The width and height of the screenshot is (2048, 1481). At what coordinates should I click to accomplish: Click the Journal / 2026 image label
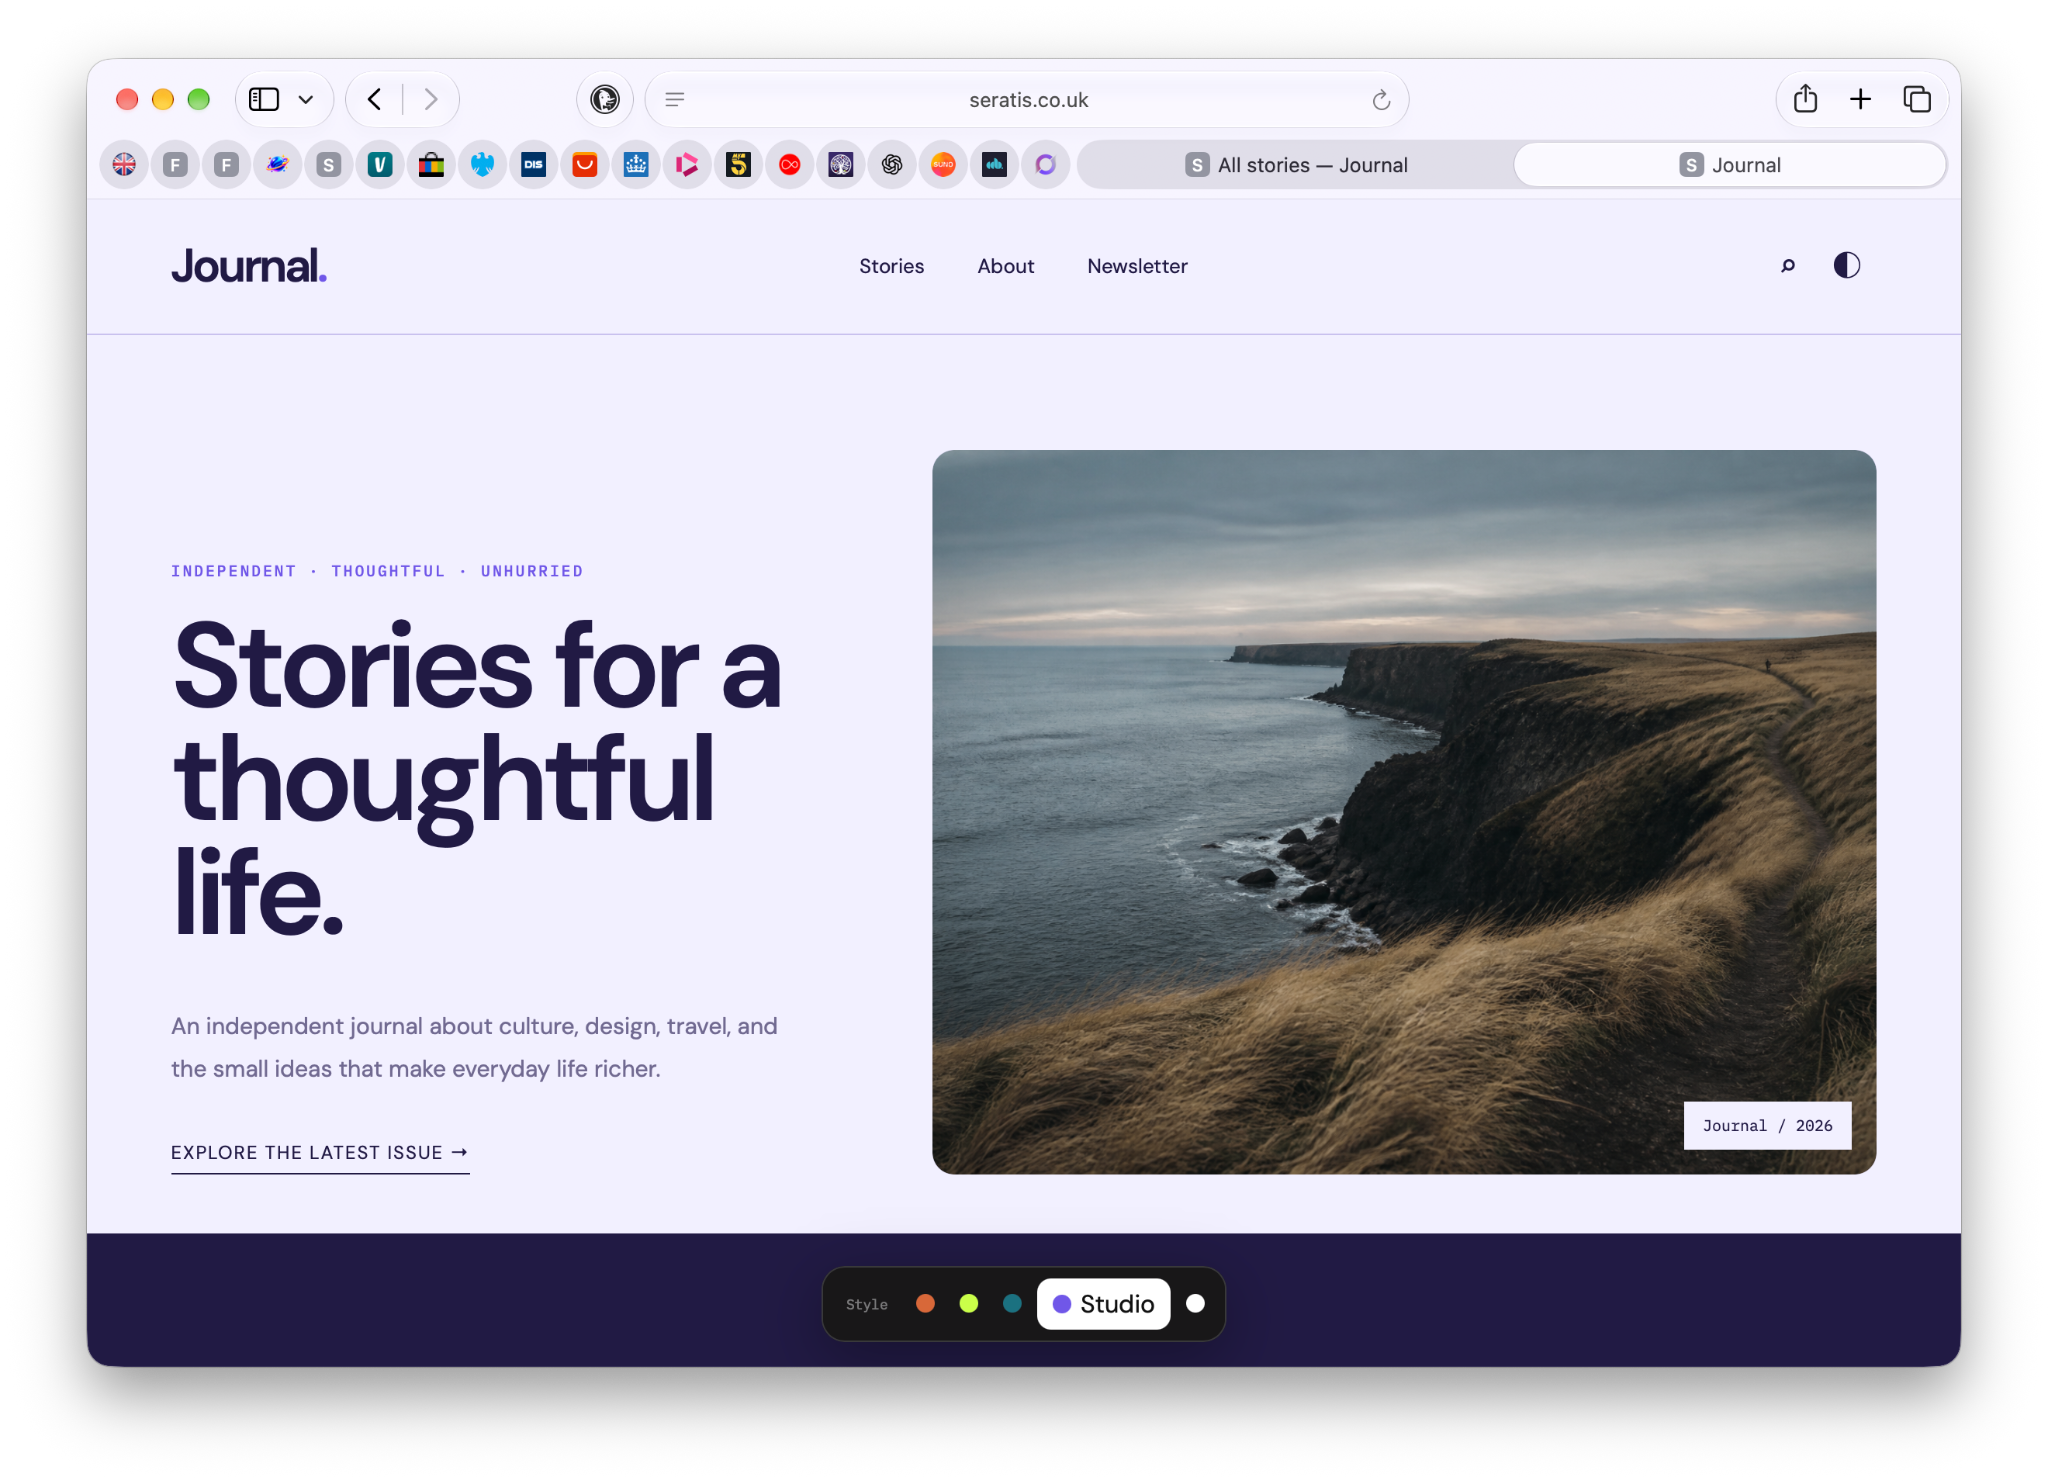[x=1767, y=1126]
